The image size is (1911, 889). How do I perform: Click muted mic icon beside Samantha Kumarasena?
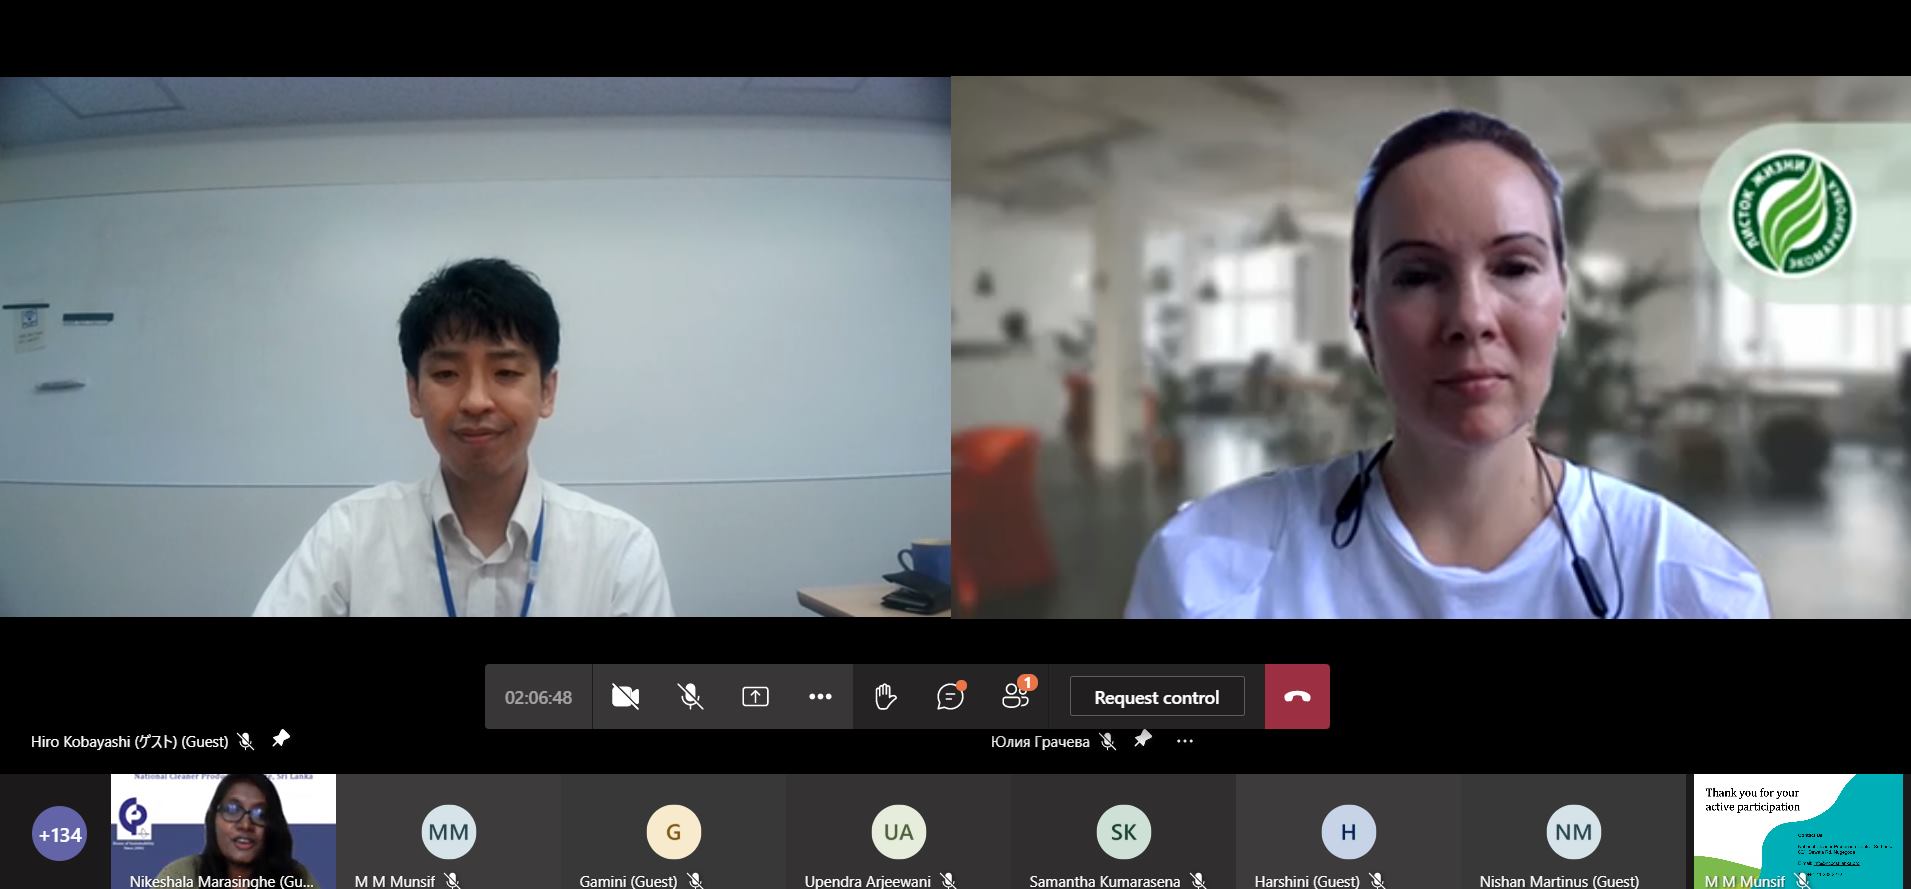pos(1197,881)
